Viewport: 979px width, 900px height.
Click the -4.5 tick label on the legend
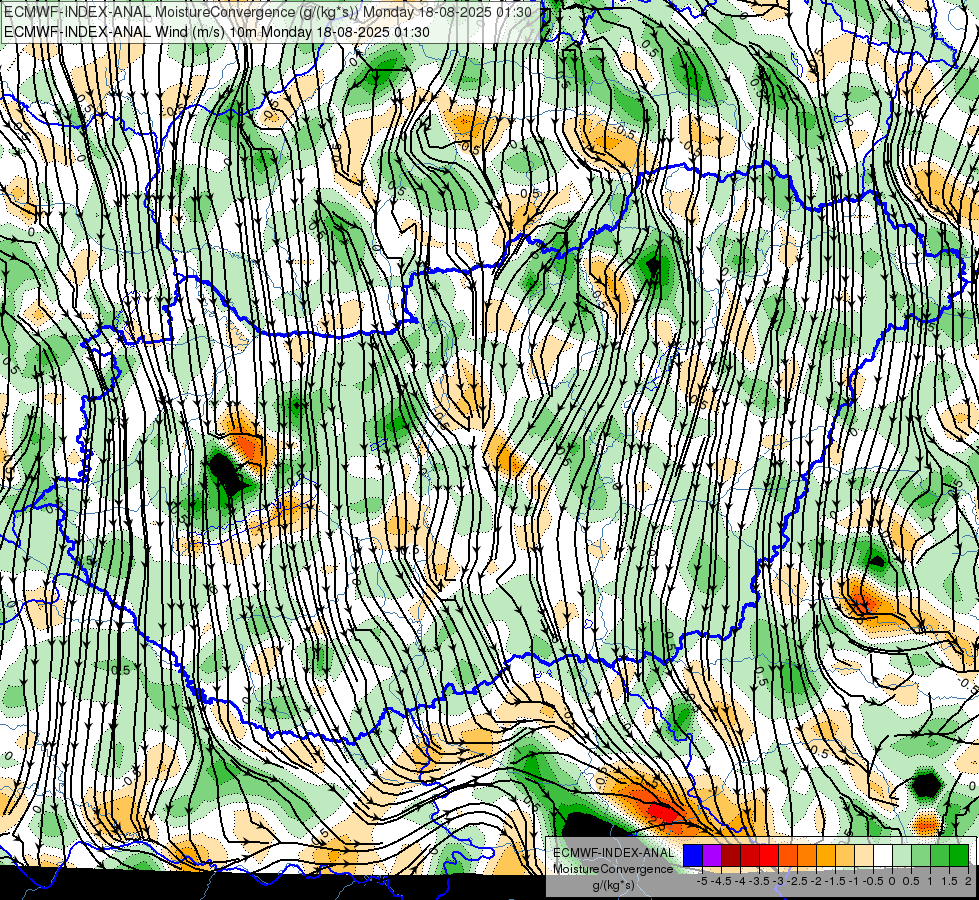tap(721, 881)
